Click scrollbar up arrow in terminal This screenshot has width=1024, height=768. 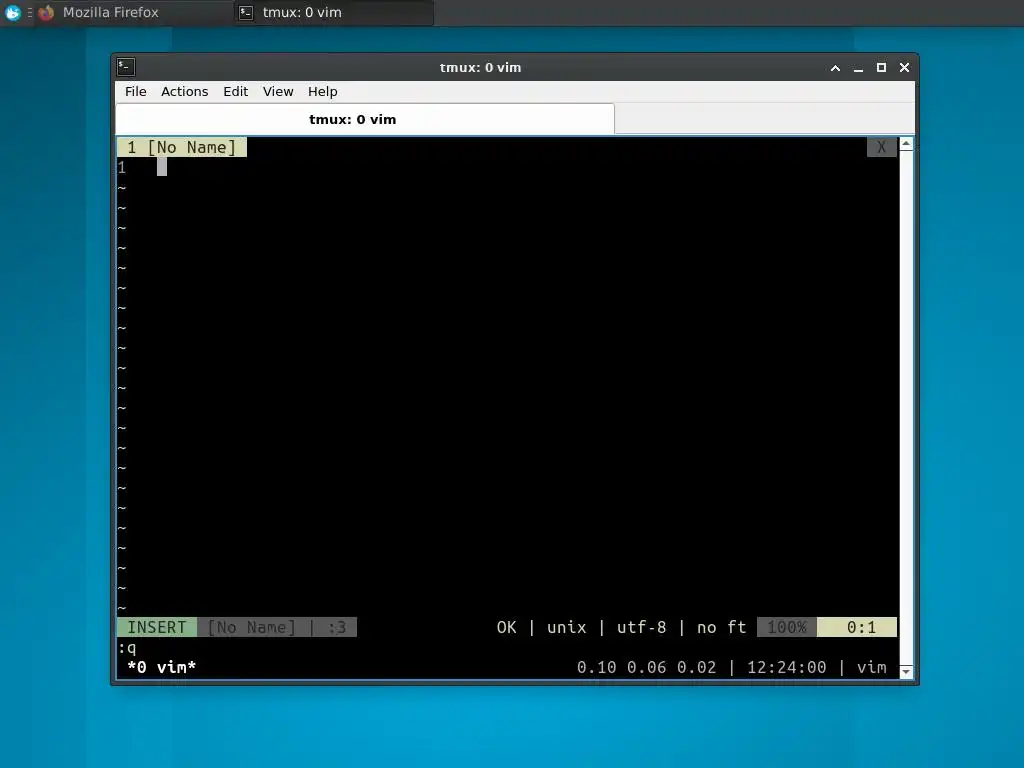[x=906, y=144]
